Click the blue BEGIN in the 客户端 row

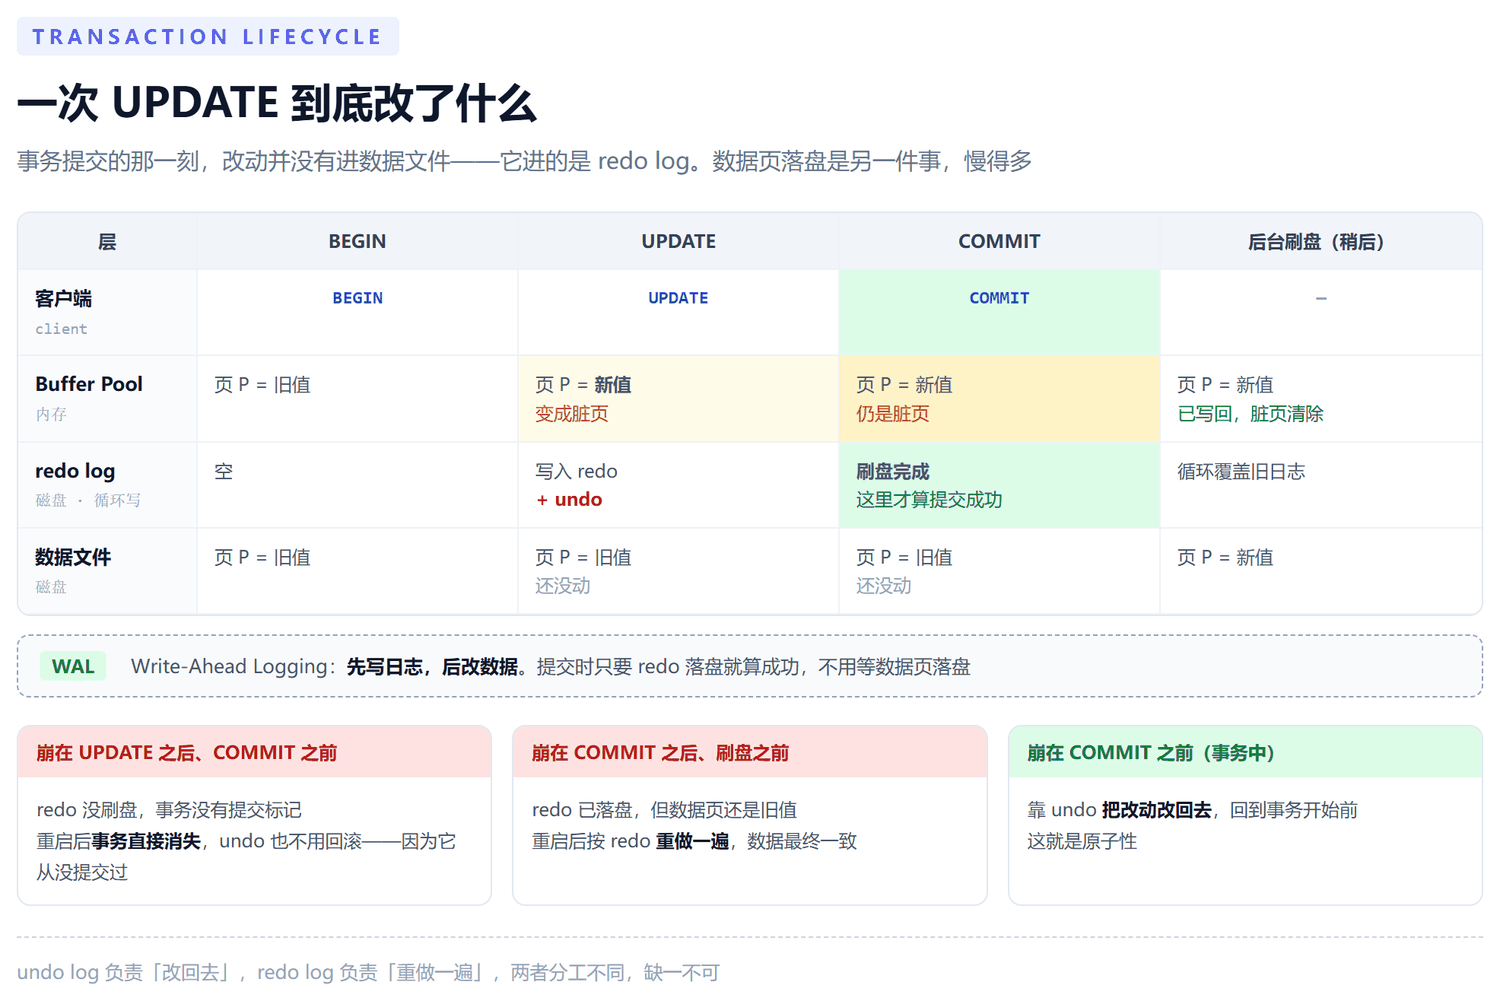pos(357,298)
